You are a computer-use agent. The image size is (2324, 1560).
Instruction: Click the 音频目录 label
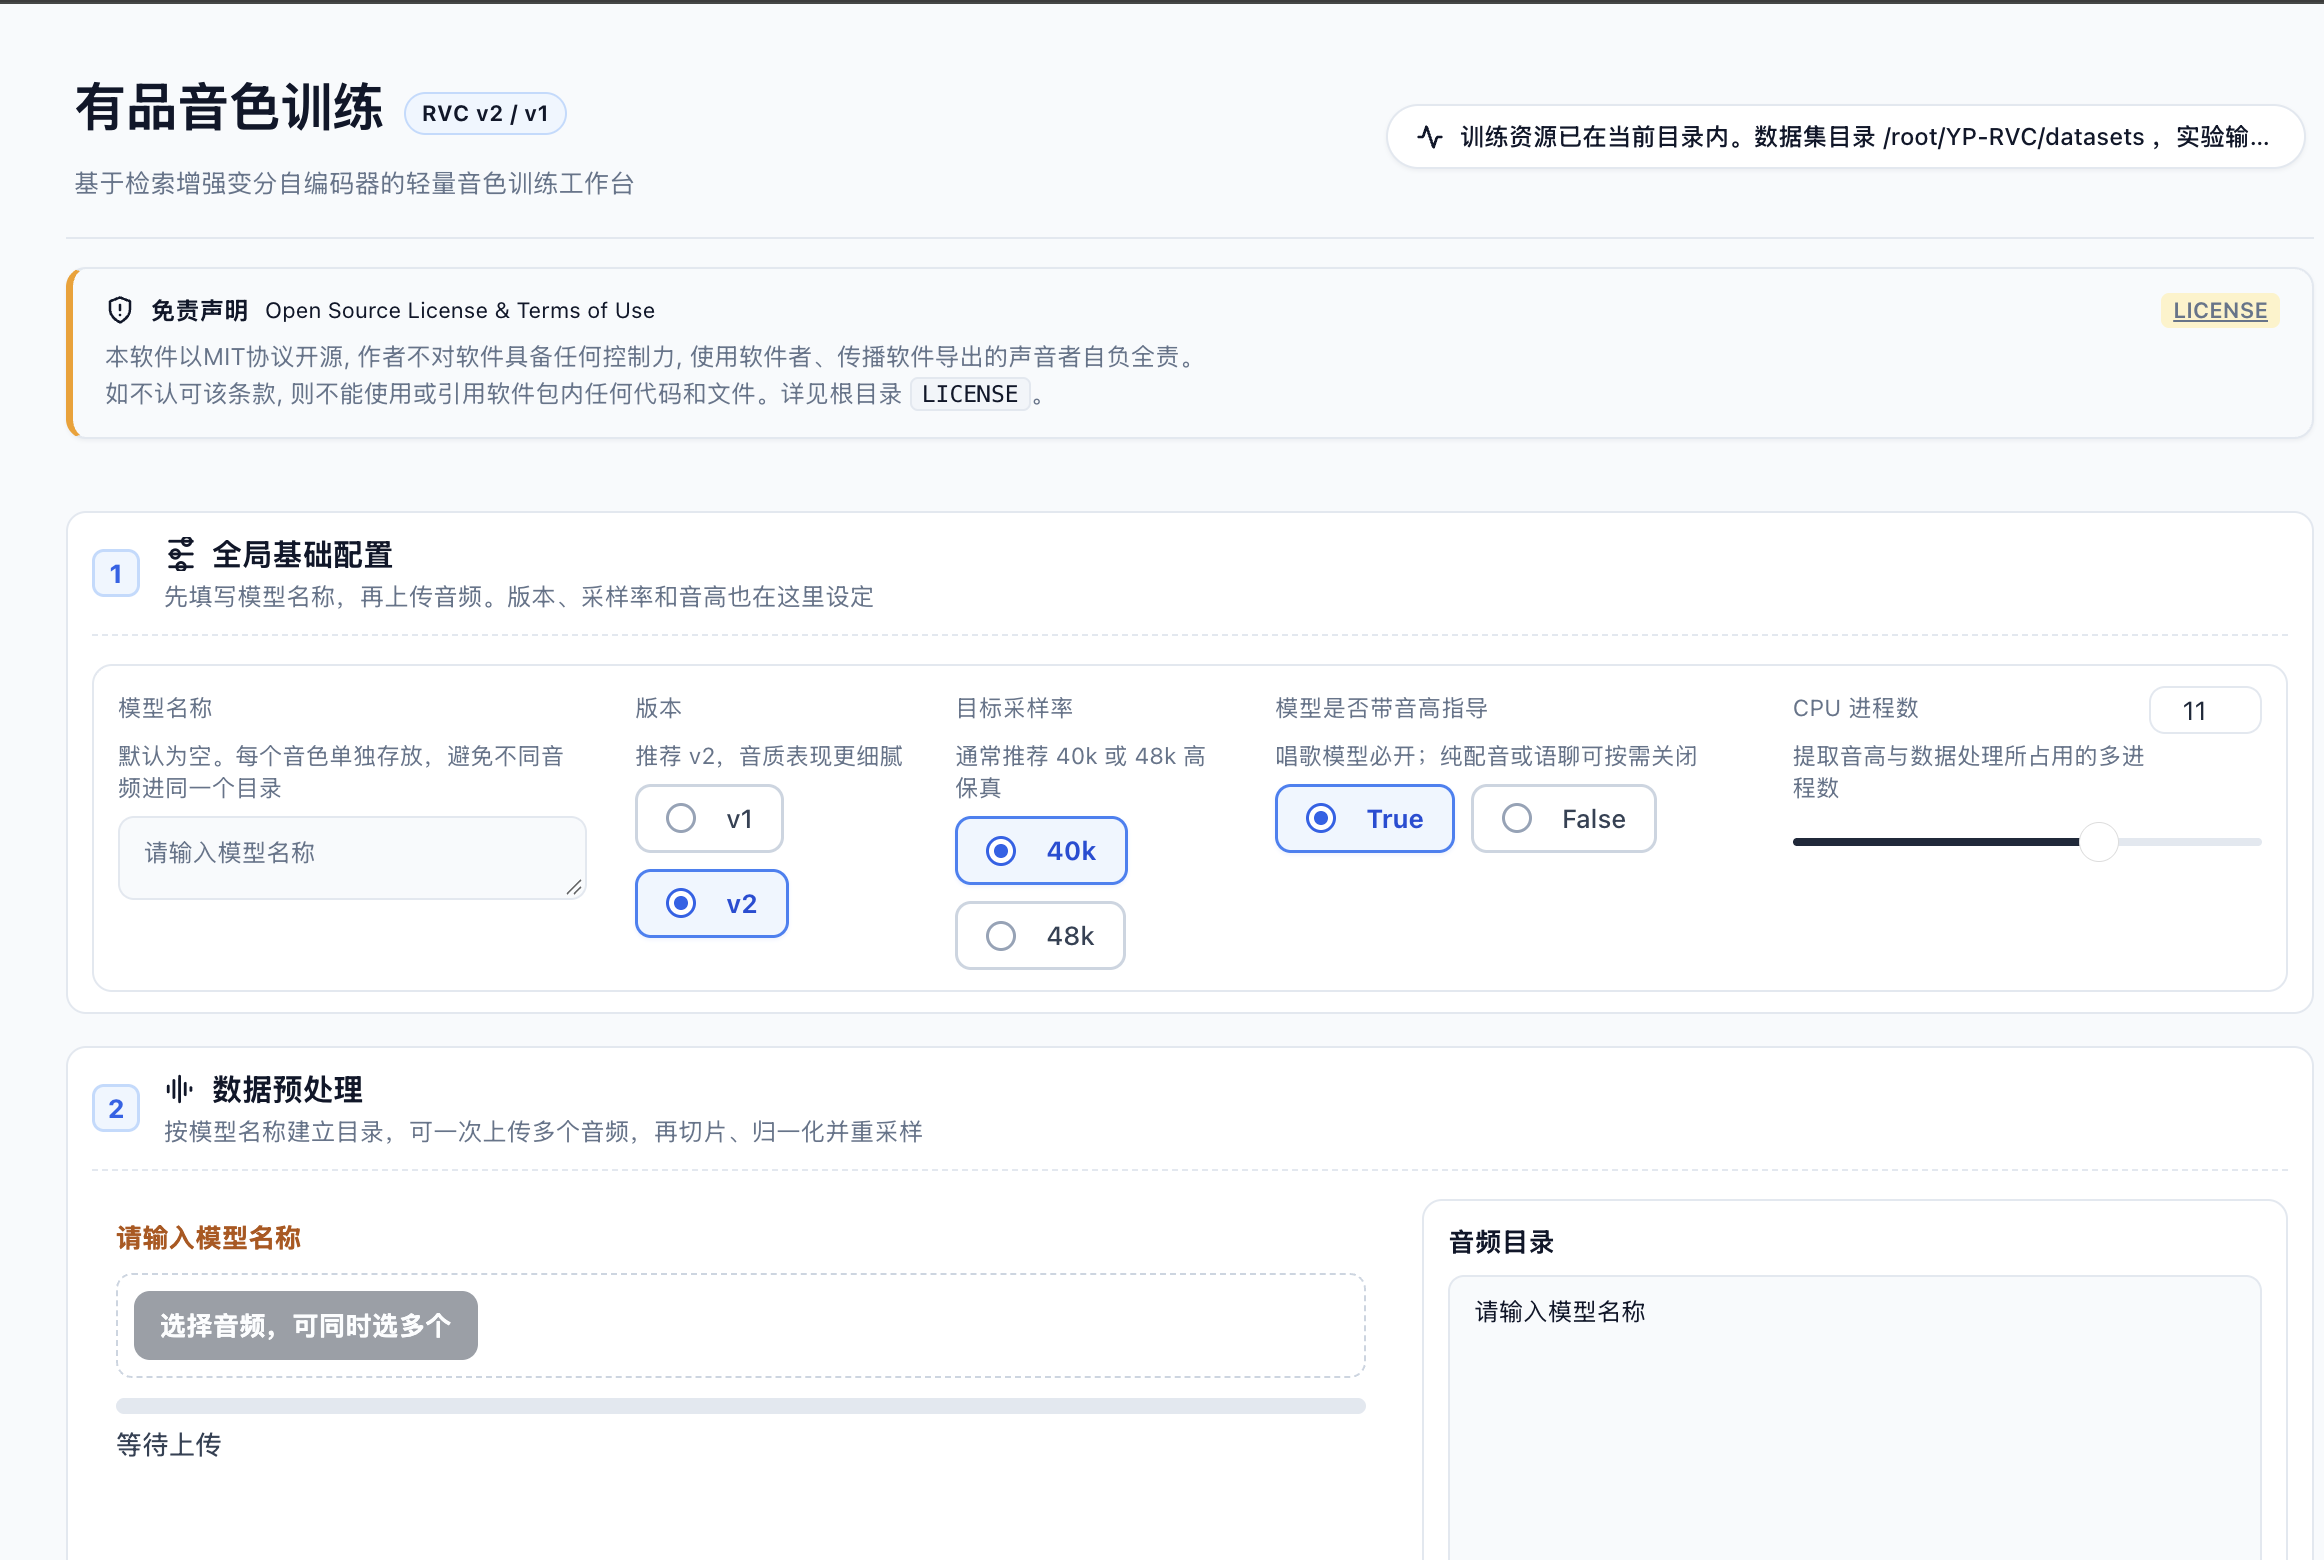point(1501,1243)
